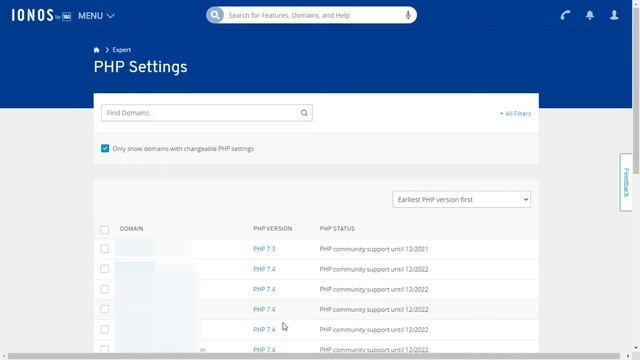The width and height of the screenshot is (640, 360).
Task: Check the box for the PHP 7.3 domain row
Action: point(104,249)
